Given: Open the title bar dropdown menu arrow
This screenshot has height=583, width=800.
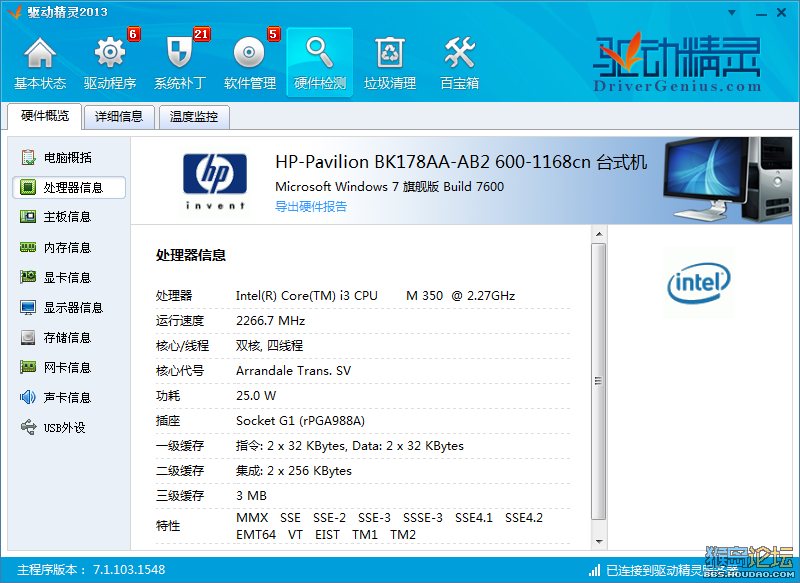Looking at the screenshot, I should (732, 13).
